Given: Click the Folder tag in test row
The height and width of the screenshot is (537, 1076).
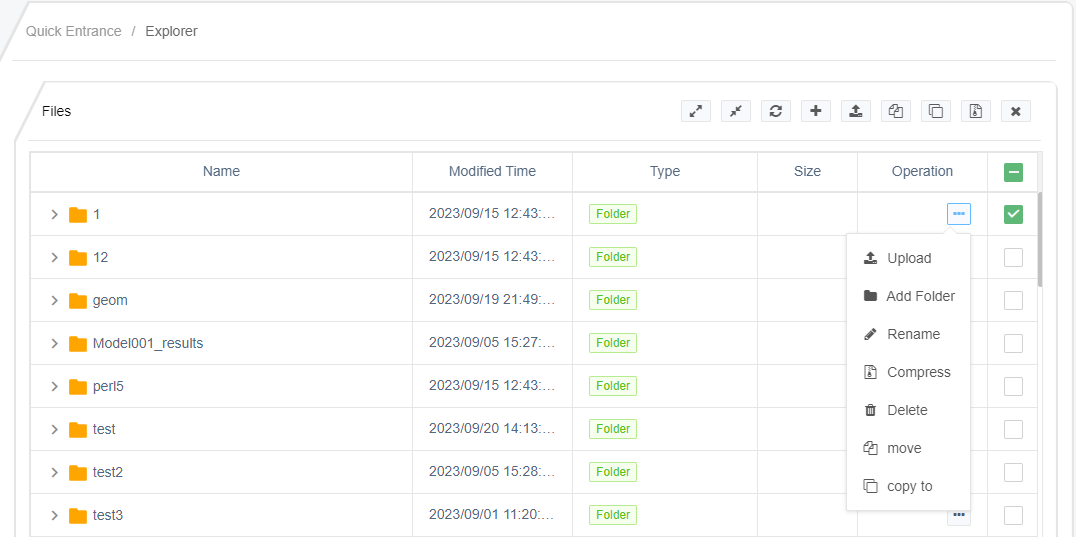Looking at the screenshot, I should click(613, 429).
